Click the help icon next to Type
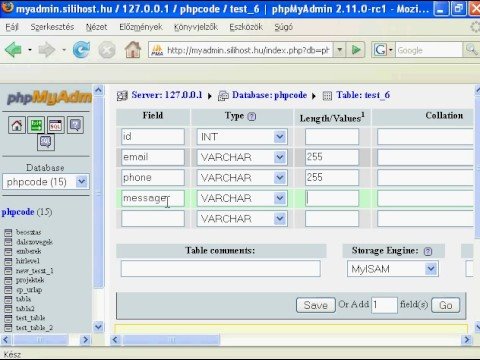Screen dimensions: 480x360 point(252,116)
